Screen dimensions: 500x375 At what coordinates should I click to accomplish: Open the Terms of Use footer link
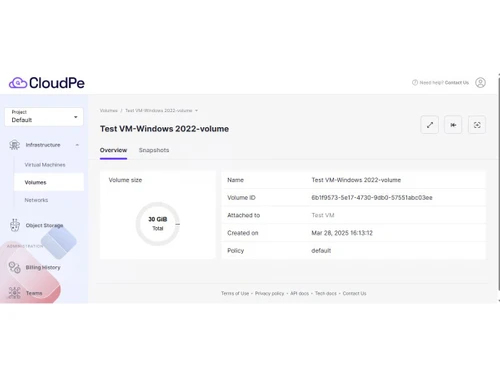235,293
